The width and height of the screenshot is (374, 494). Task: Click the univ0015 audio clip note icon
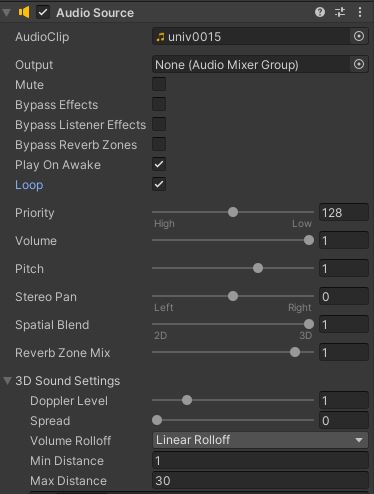160,37
